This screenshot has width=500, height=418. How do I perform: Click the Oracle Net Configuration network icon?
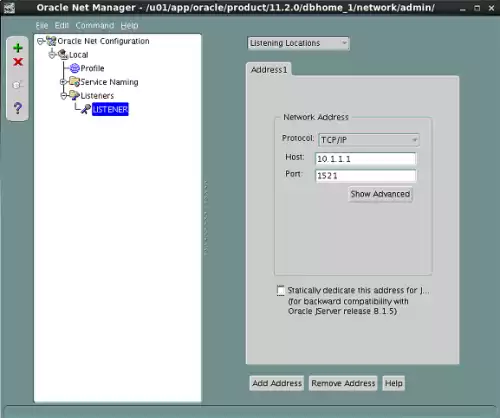[x=51, y=41]
